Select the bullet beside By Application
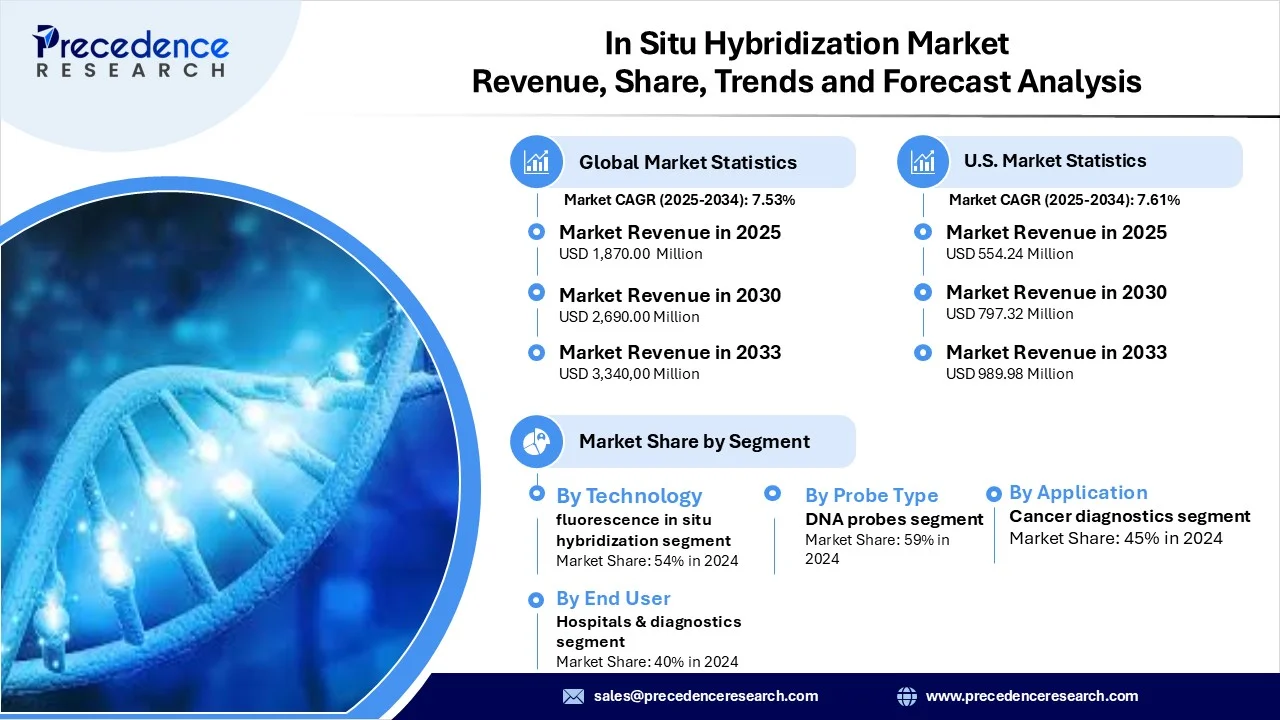 [x=994, y=493]
